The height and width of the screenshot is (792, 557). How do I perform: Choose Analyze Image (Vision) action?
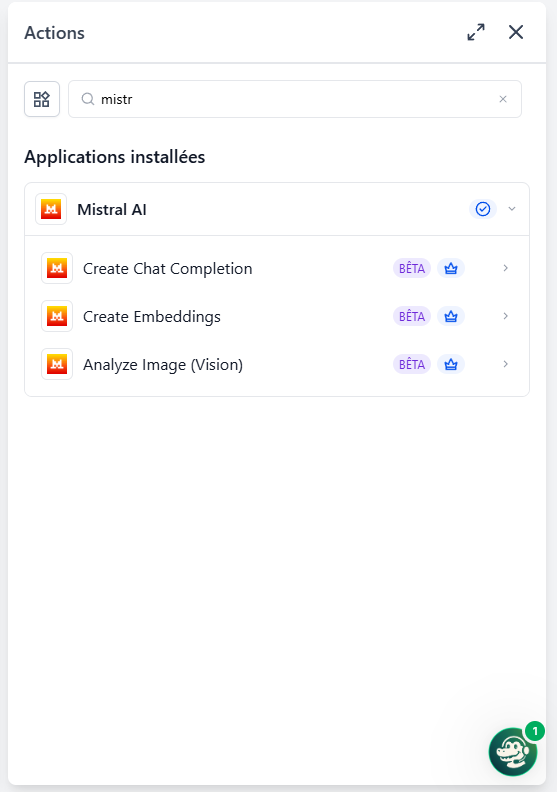pos(277,364)
